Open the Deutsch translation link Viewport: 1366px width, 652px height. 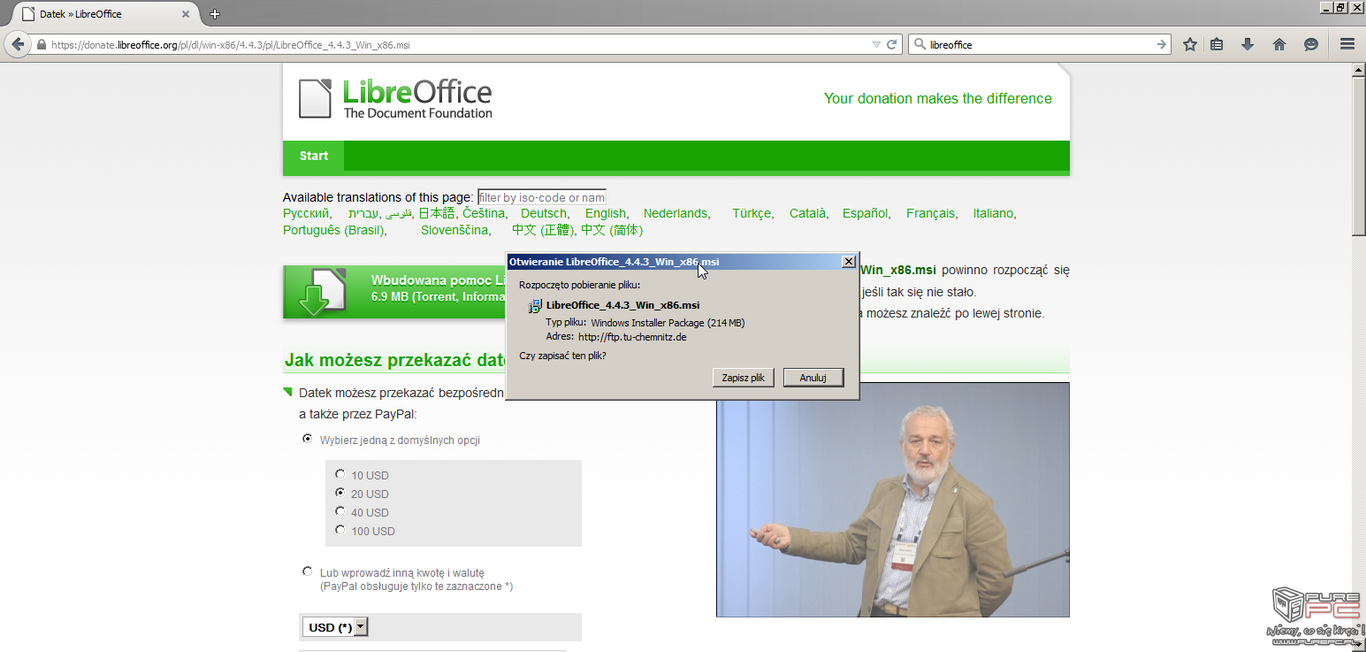[x=544, y=213]
